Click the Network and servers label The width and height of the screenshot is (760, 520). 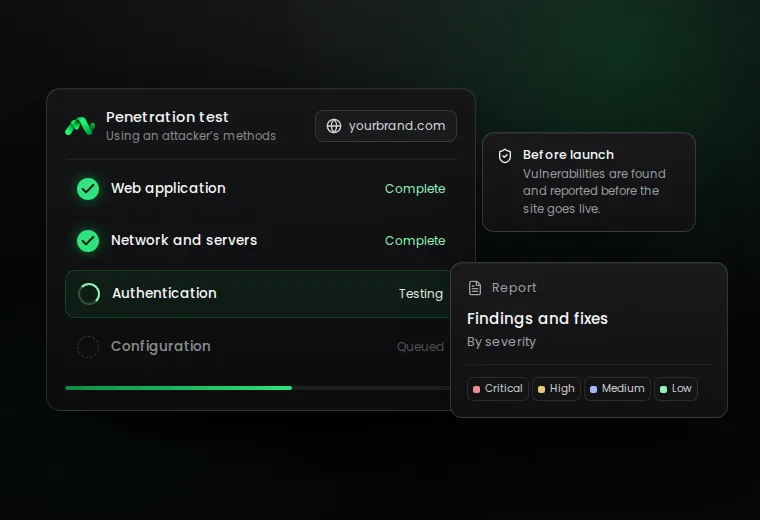184,240
